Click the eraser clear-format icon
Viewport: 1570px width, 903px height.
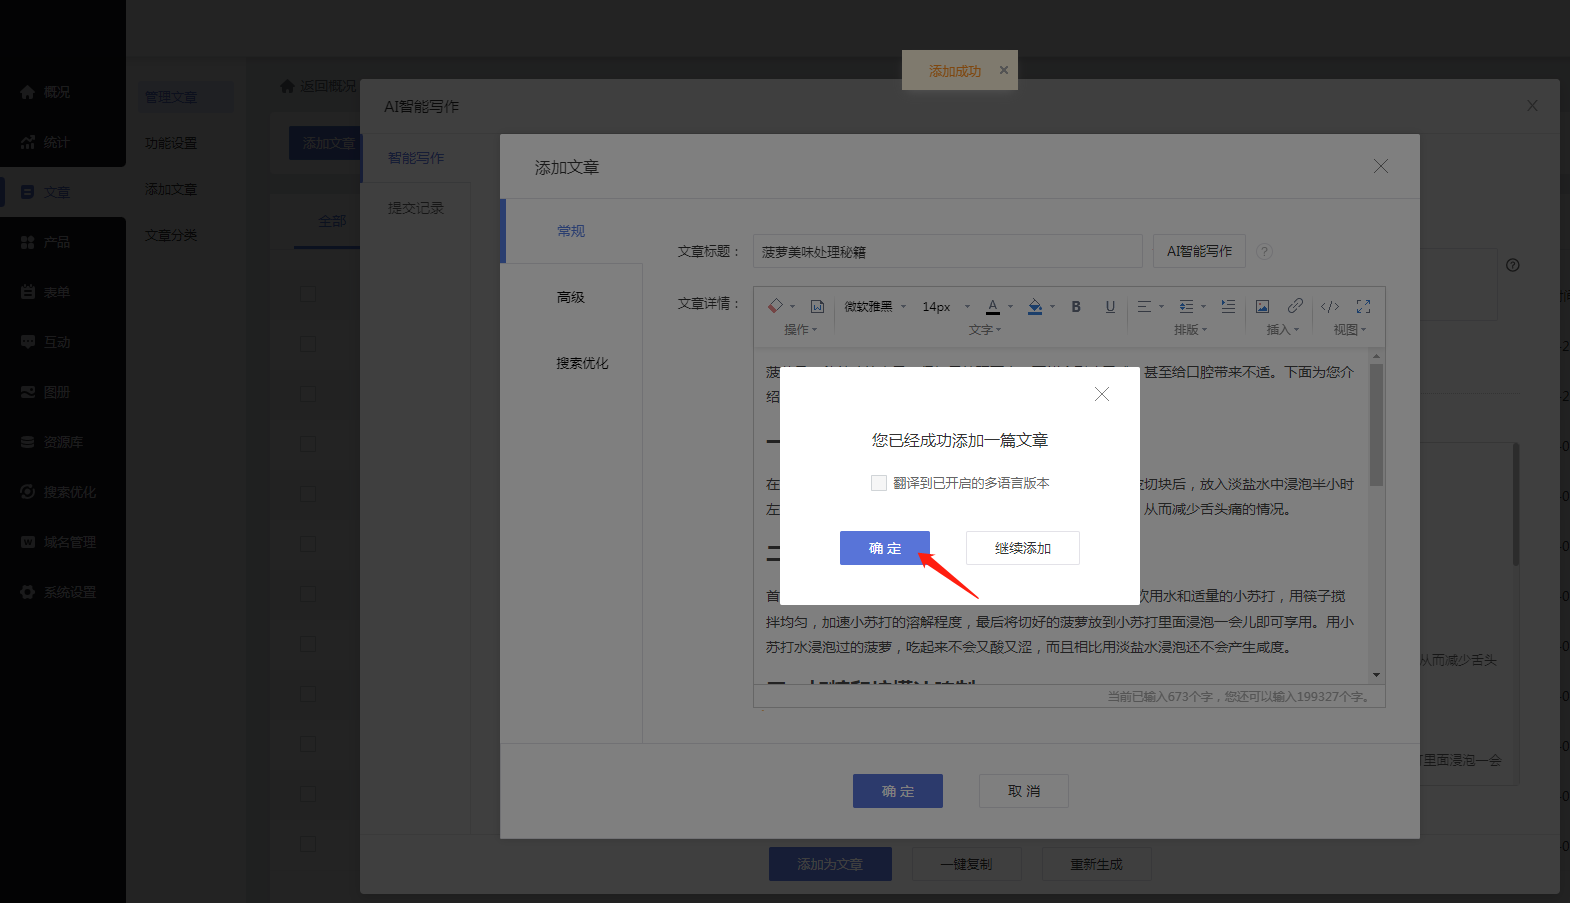pos(775,306)
